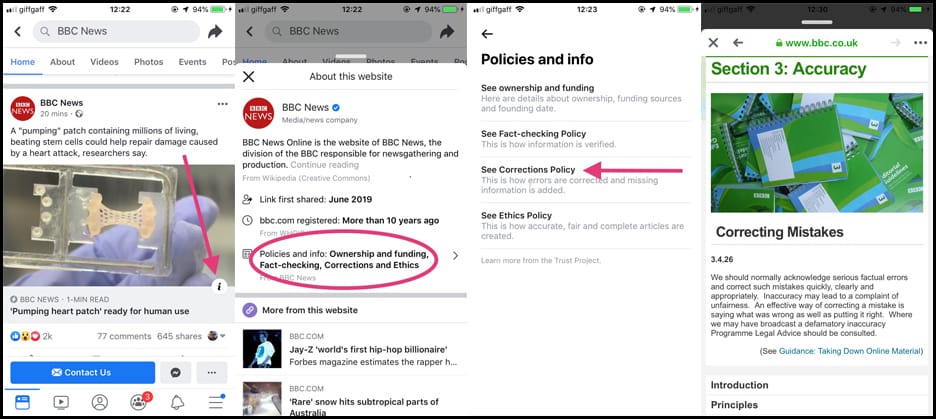Tap the www.bbc.co.uk address bar
936x419 pixels.
click(x=816, y=43)
